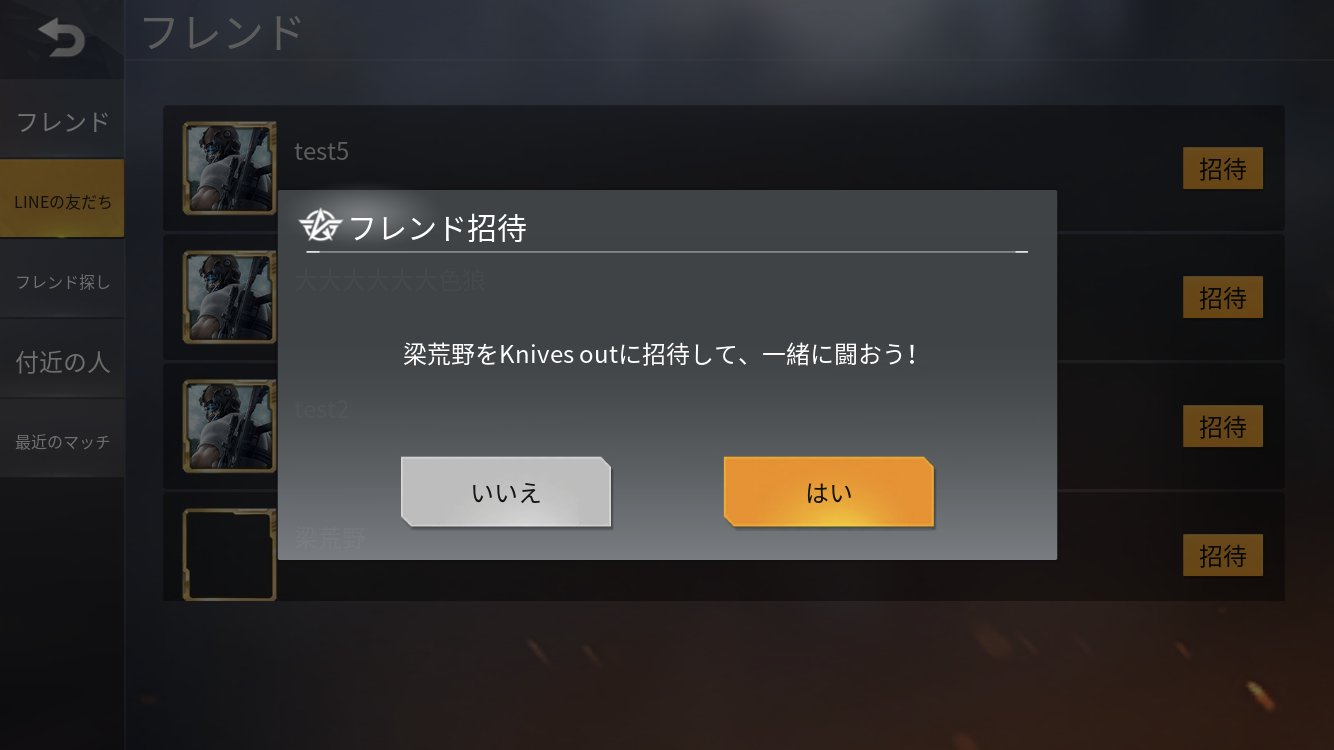Tap the back arrow icon
The image size is (1334, 750).
tap(61, 38)
